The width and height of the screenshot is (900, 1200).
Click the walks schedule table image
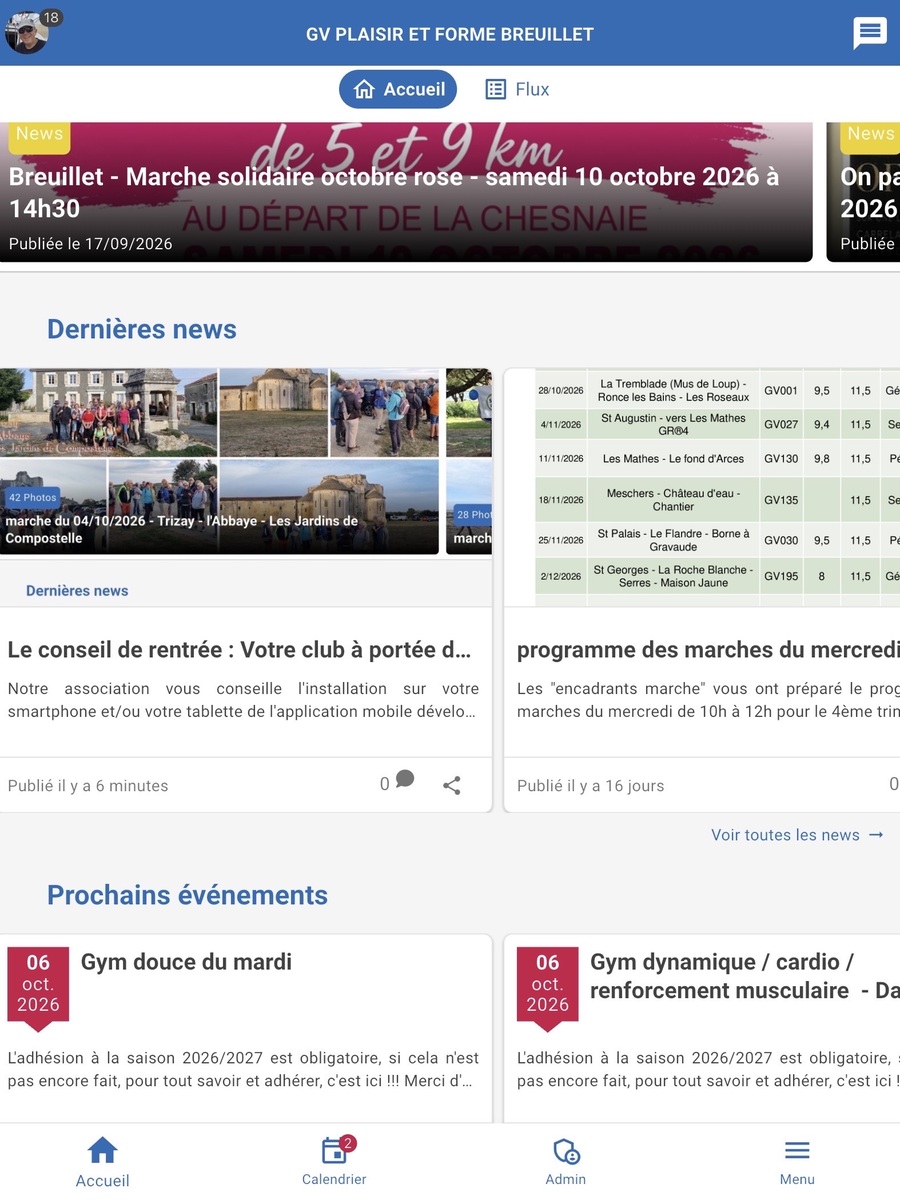coord(702,487)
